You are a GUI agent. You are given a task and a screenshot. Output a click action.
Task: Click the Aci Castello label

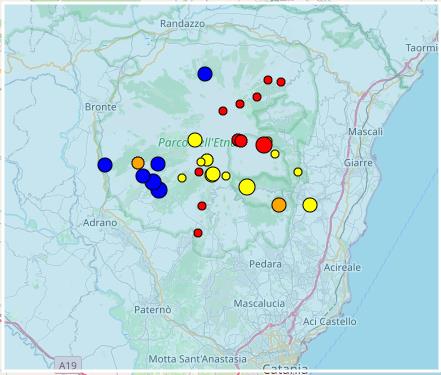tap(329, 321)
